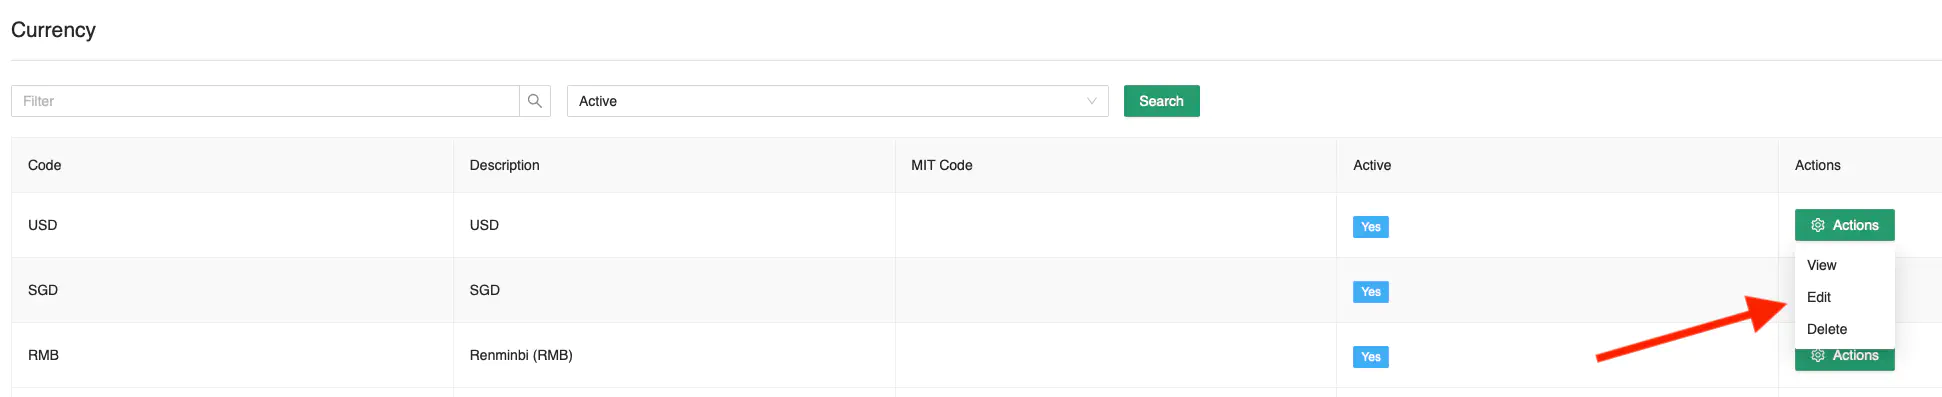Open Actions dropdown for USD row
1942x397 pixels.
tap(1844, 225)
